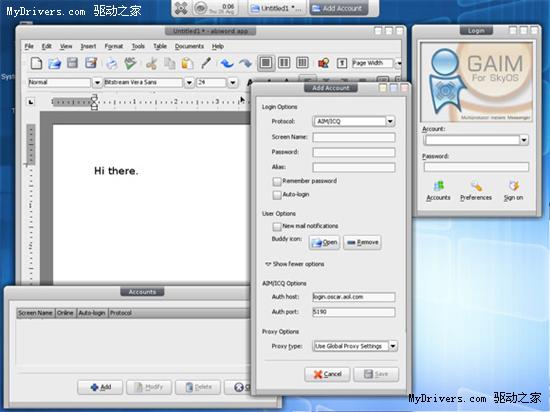The image size is (550, 412).
Task: Open the Page Width zoom dropdown
Action: click(x=398, y=63)
